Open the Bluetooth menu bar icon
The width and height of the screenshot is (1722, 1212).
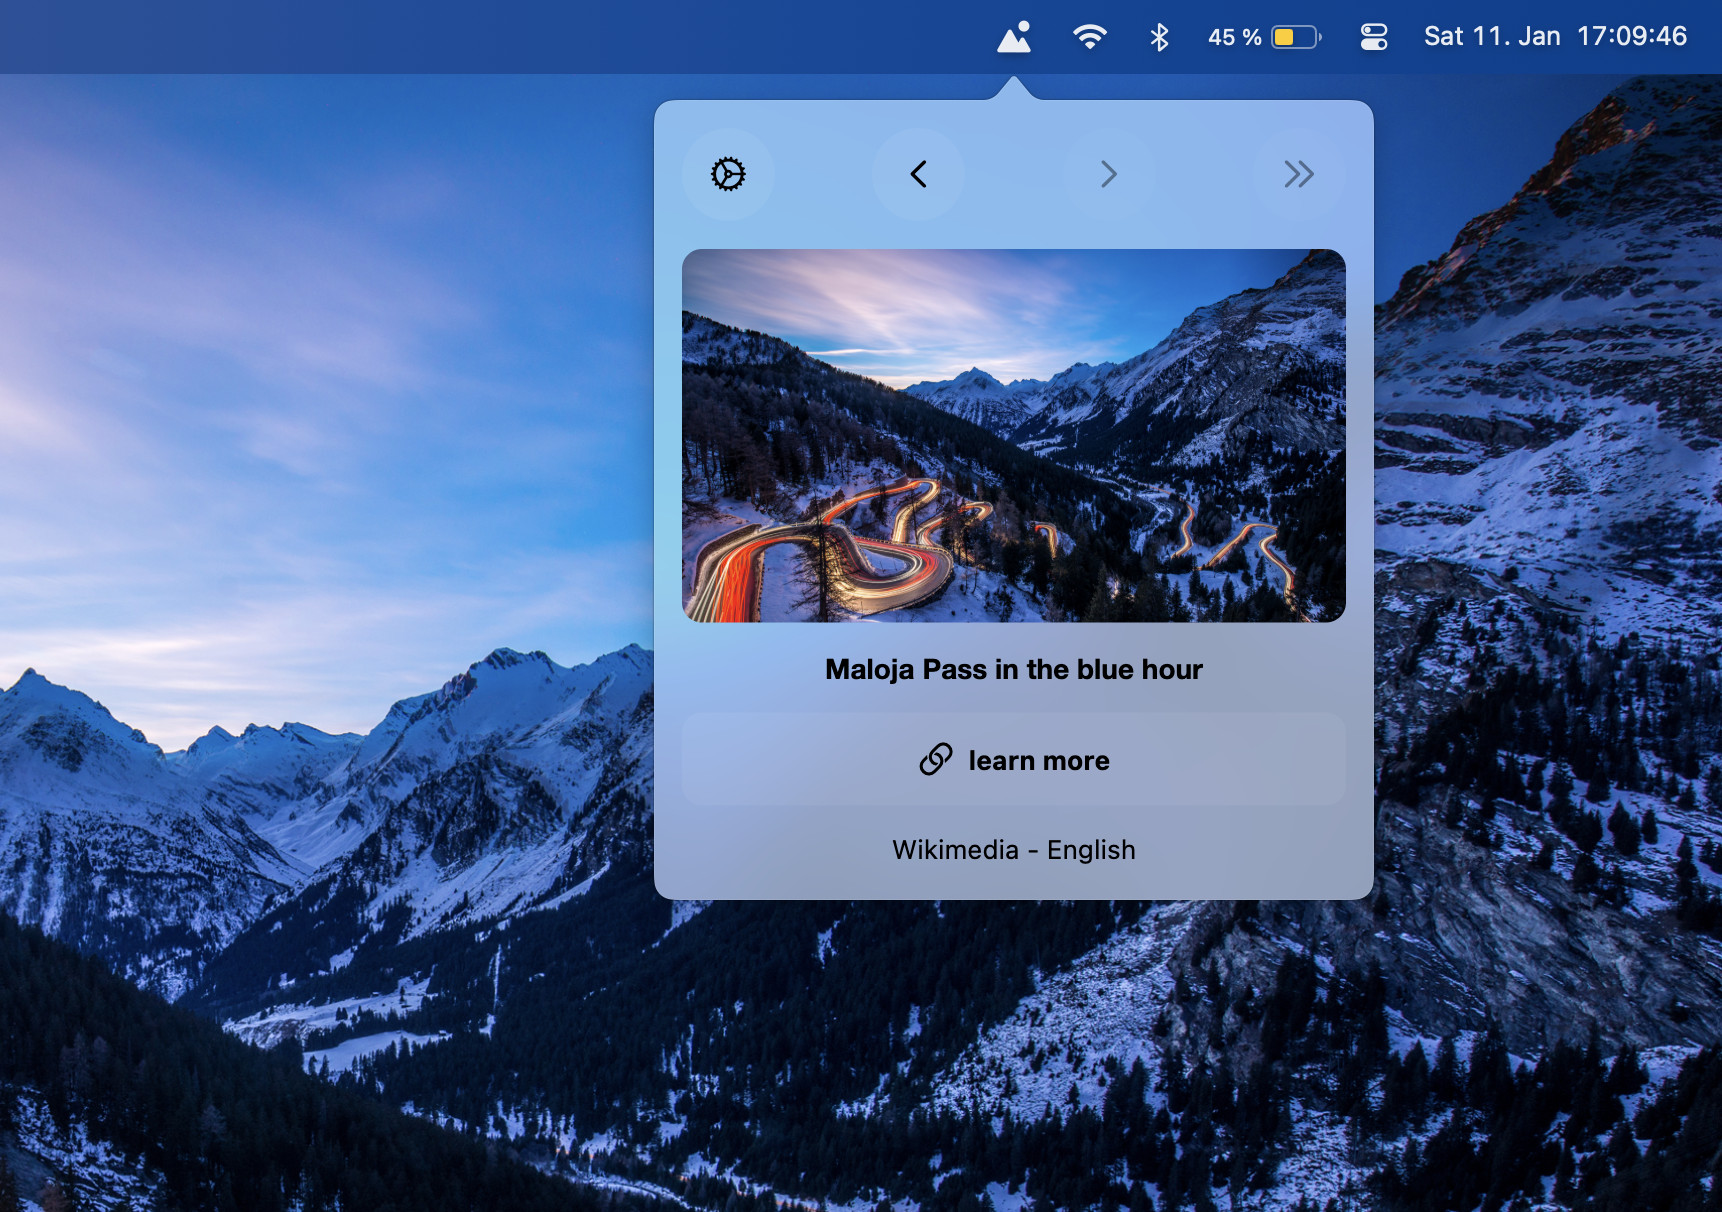[x=1159, y=37]
